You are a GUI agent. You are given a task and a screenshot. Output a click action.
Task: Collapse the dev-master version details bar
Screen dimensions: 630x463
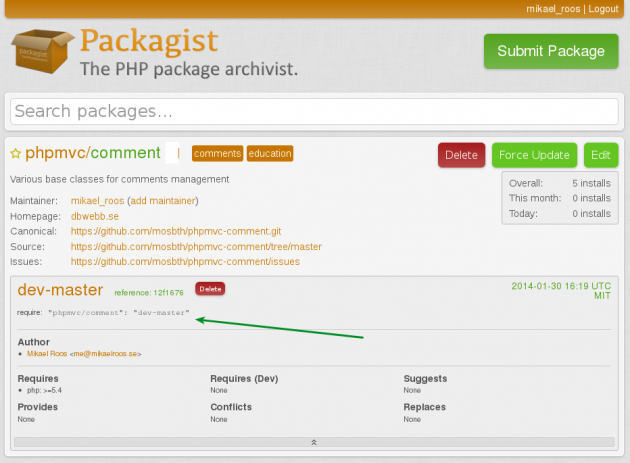(314, 442)
